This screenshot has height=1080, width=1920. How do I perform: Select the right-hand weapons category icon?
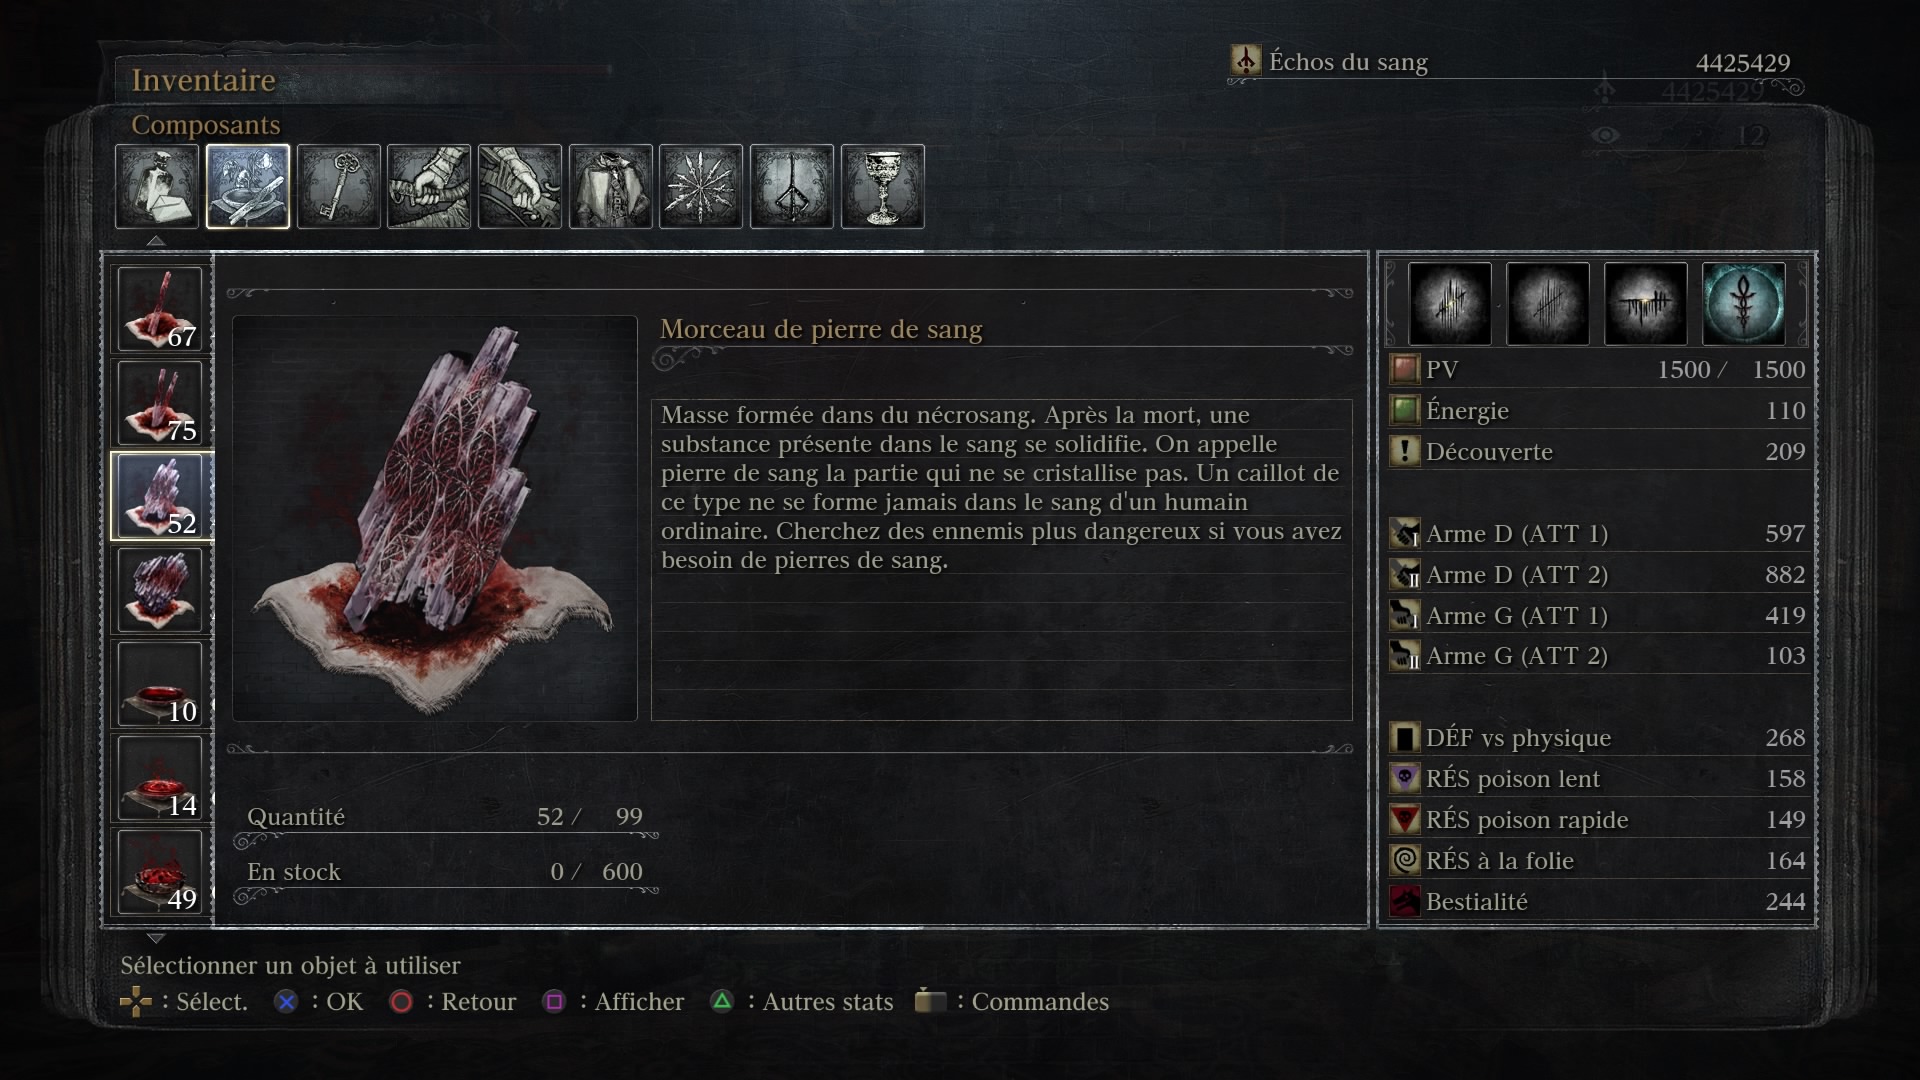(429, 187)
